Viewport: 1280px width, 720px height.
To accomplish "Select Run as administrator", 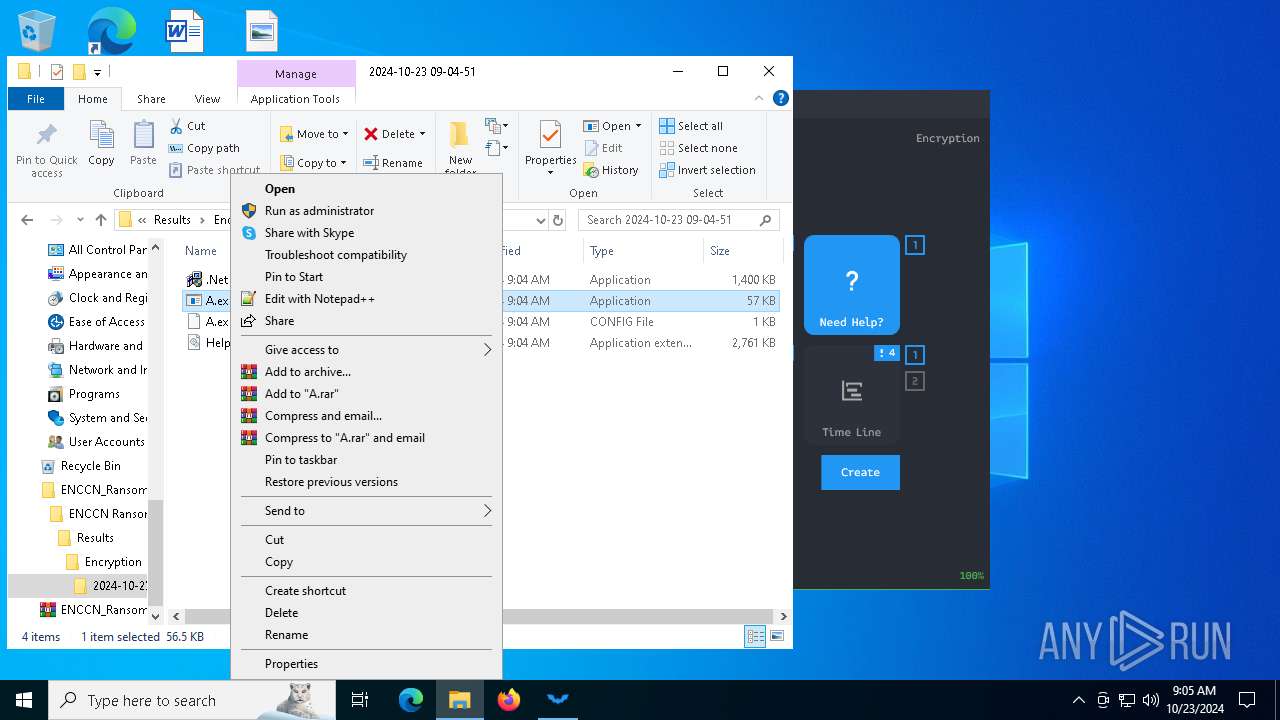I will click(x=366, y=211).
